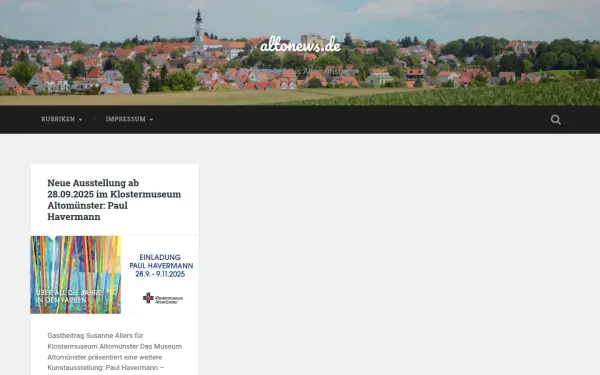Open the search magnifier icon
Screen dimensions: 600x375
click(x=556, y=120)
